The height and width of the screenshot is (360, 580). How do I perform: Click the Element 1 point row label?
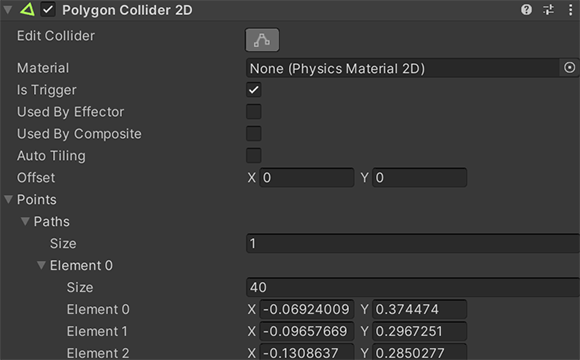[x=97, y=331]
